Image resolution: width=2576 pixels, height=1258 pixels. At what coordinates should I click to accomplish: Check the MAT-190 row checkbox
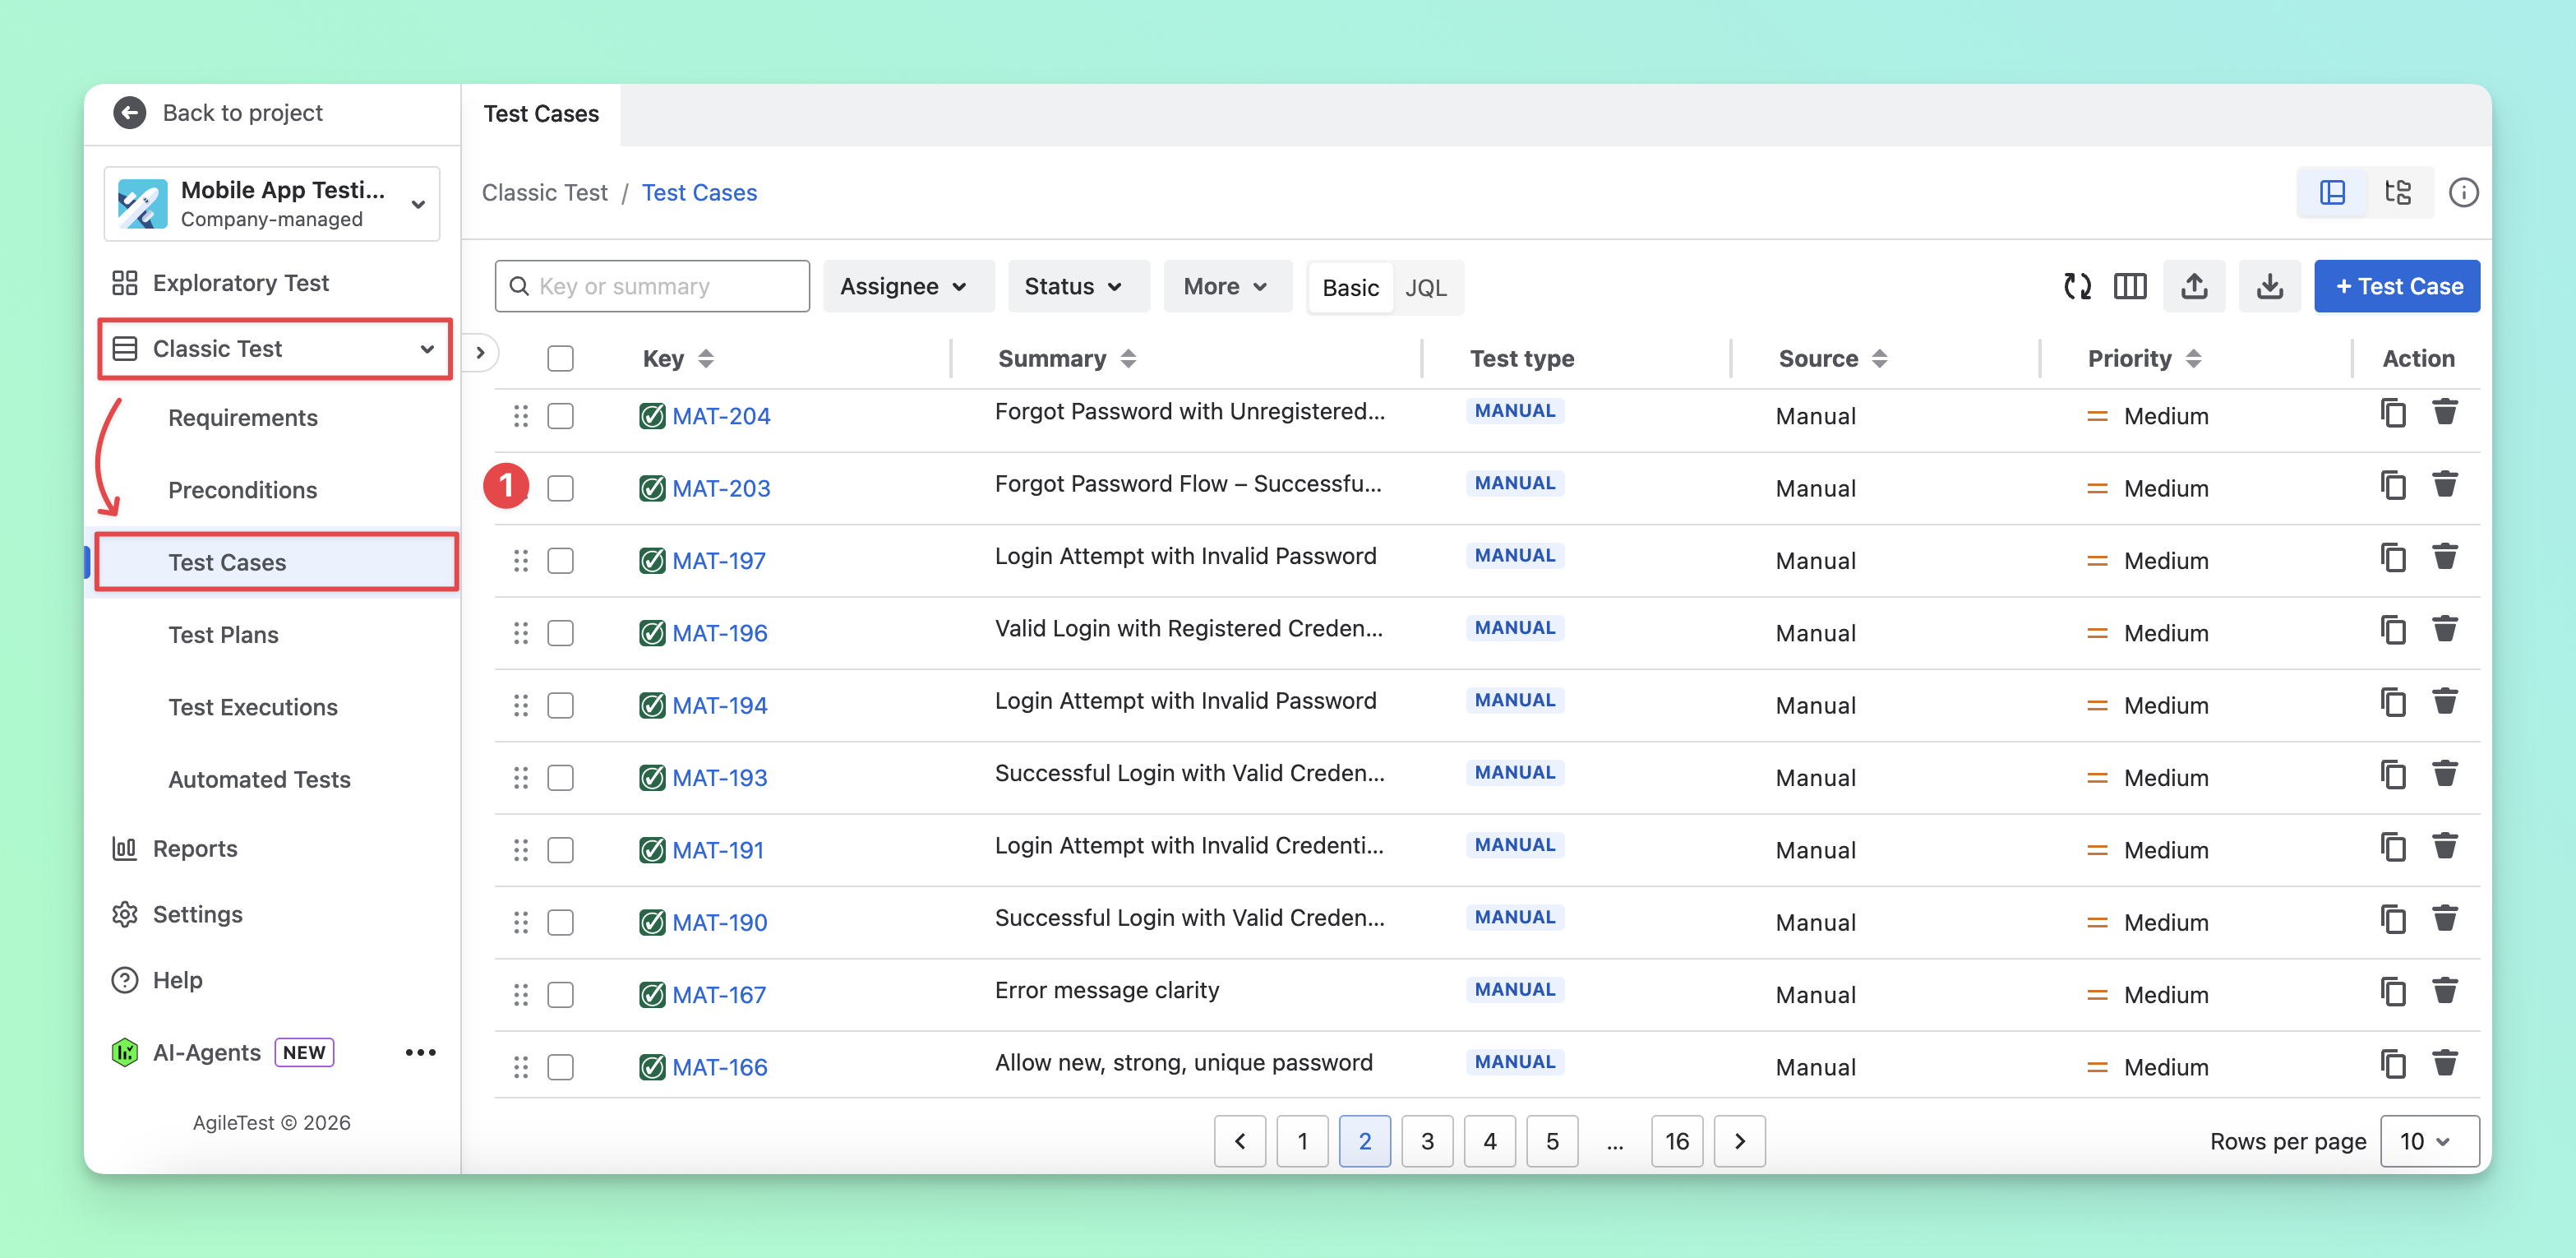click(x=560, y=922)
